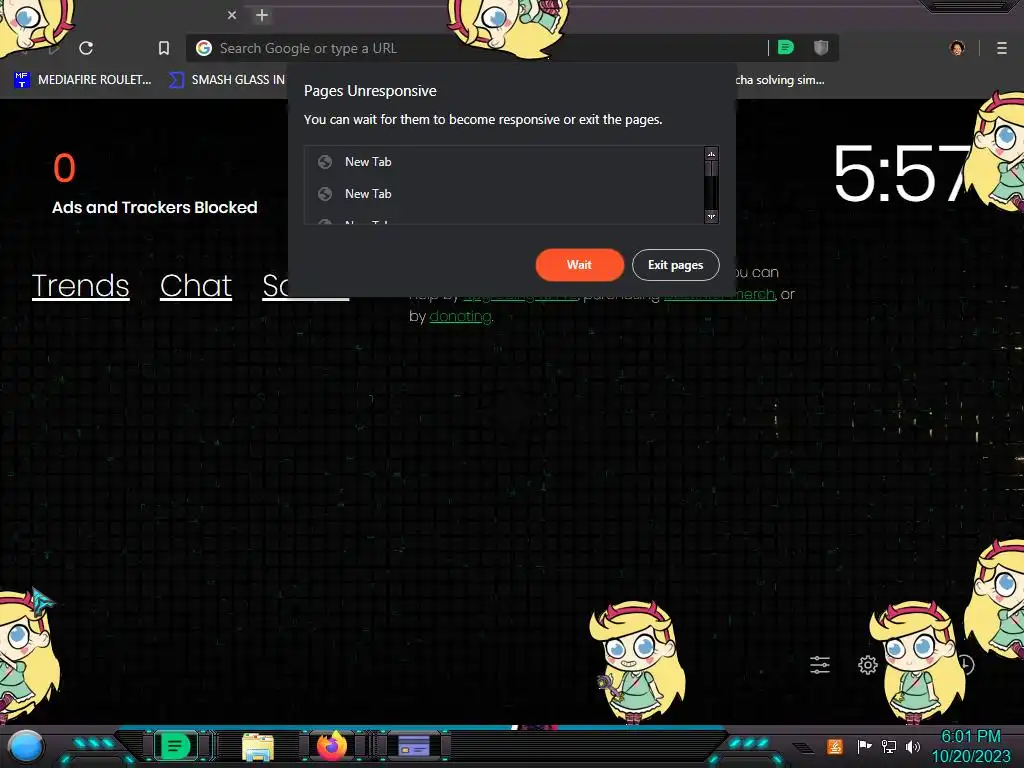Open the customize sliders icon on the page
1024x768 pixels.
click(820, 665)
